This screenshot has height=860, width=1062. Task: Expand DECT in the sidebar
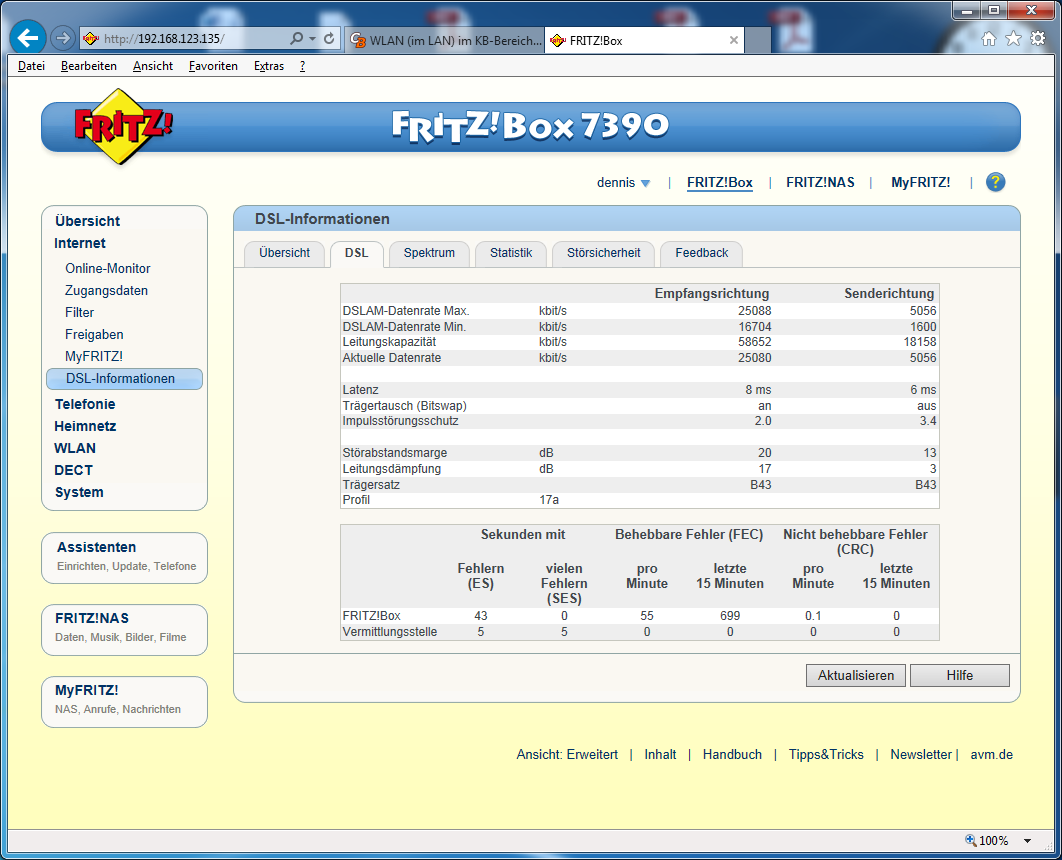click(73, 470)
